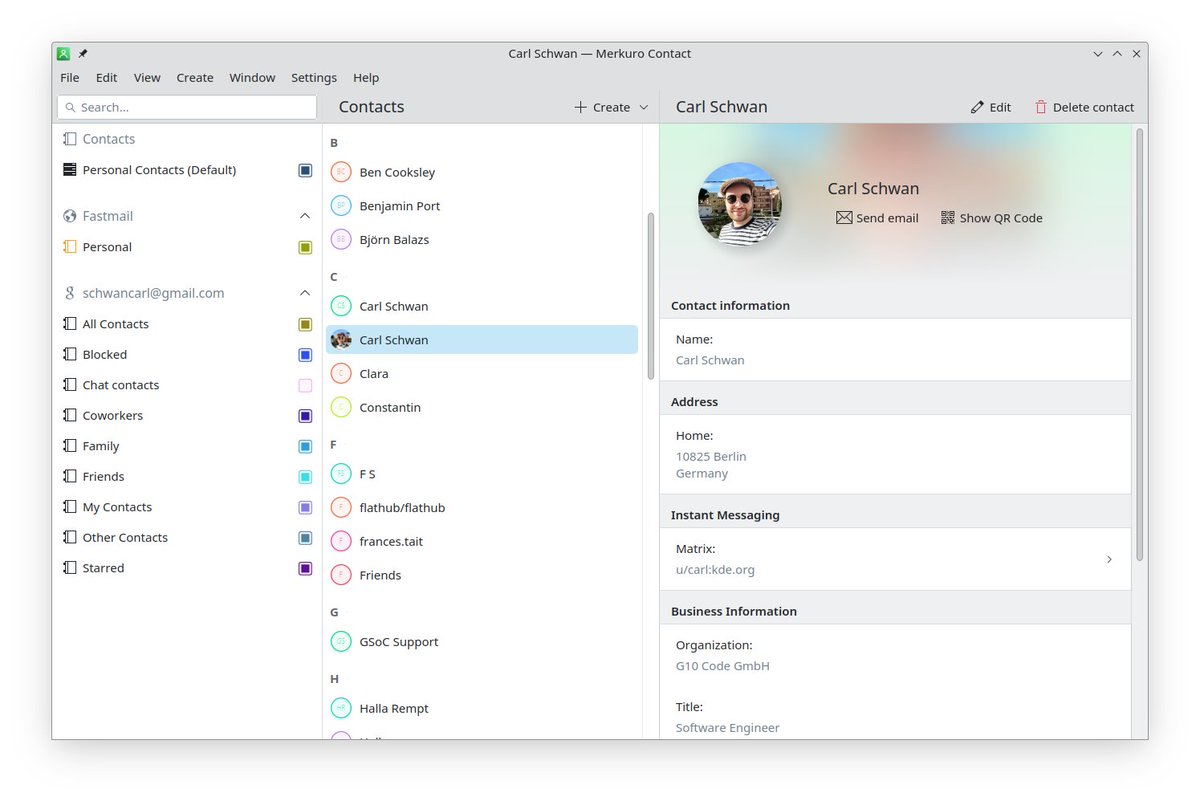Click the Fastmail Personal address book icon
This screenshot has height=801, width=1200.
click(69, 247)
